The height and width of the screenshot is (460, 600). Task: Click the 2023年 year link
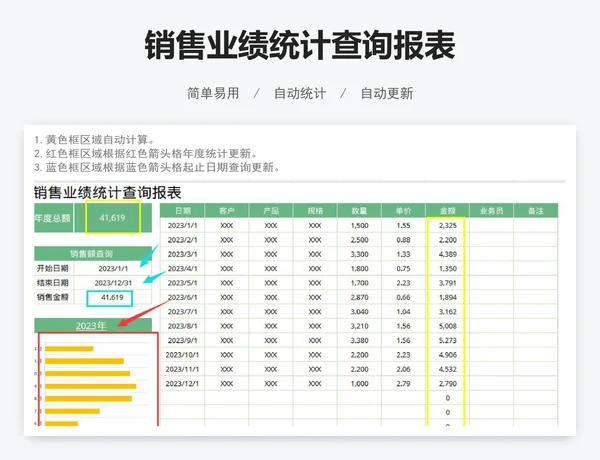coord(91,326)
